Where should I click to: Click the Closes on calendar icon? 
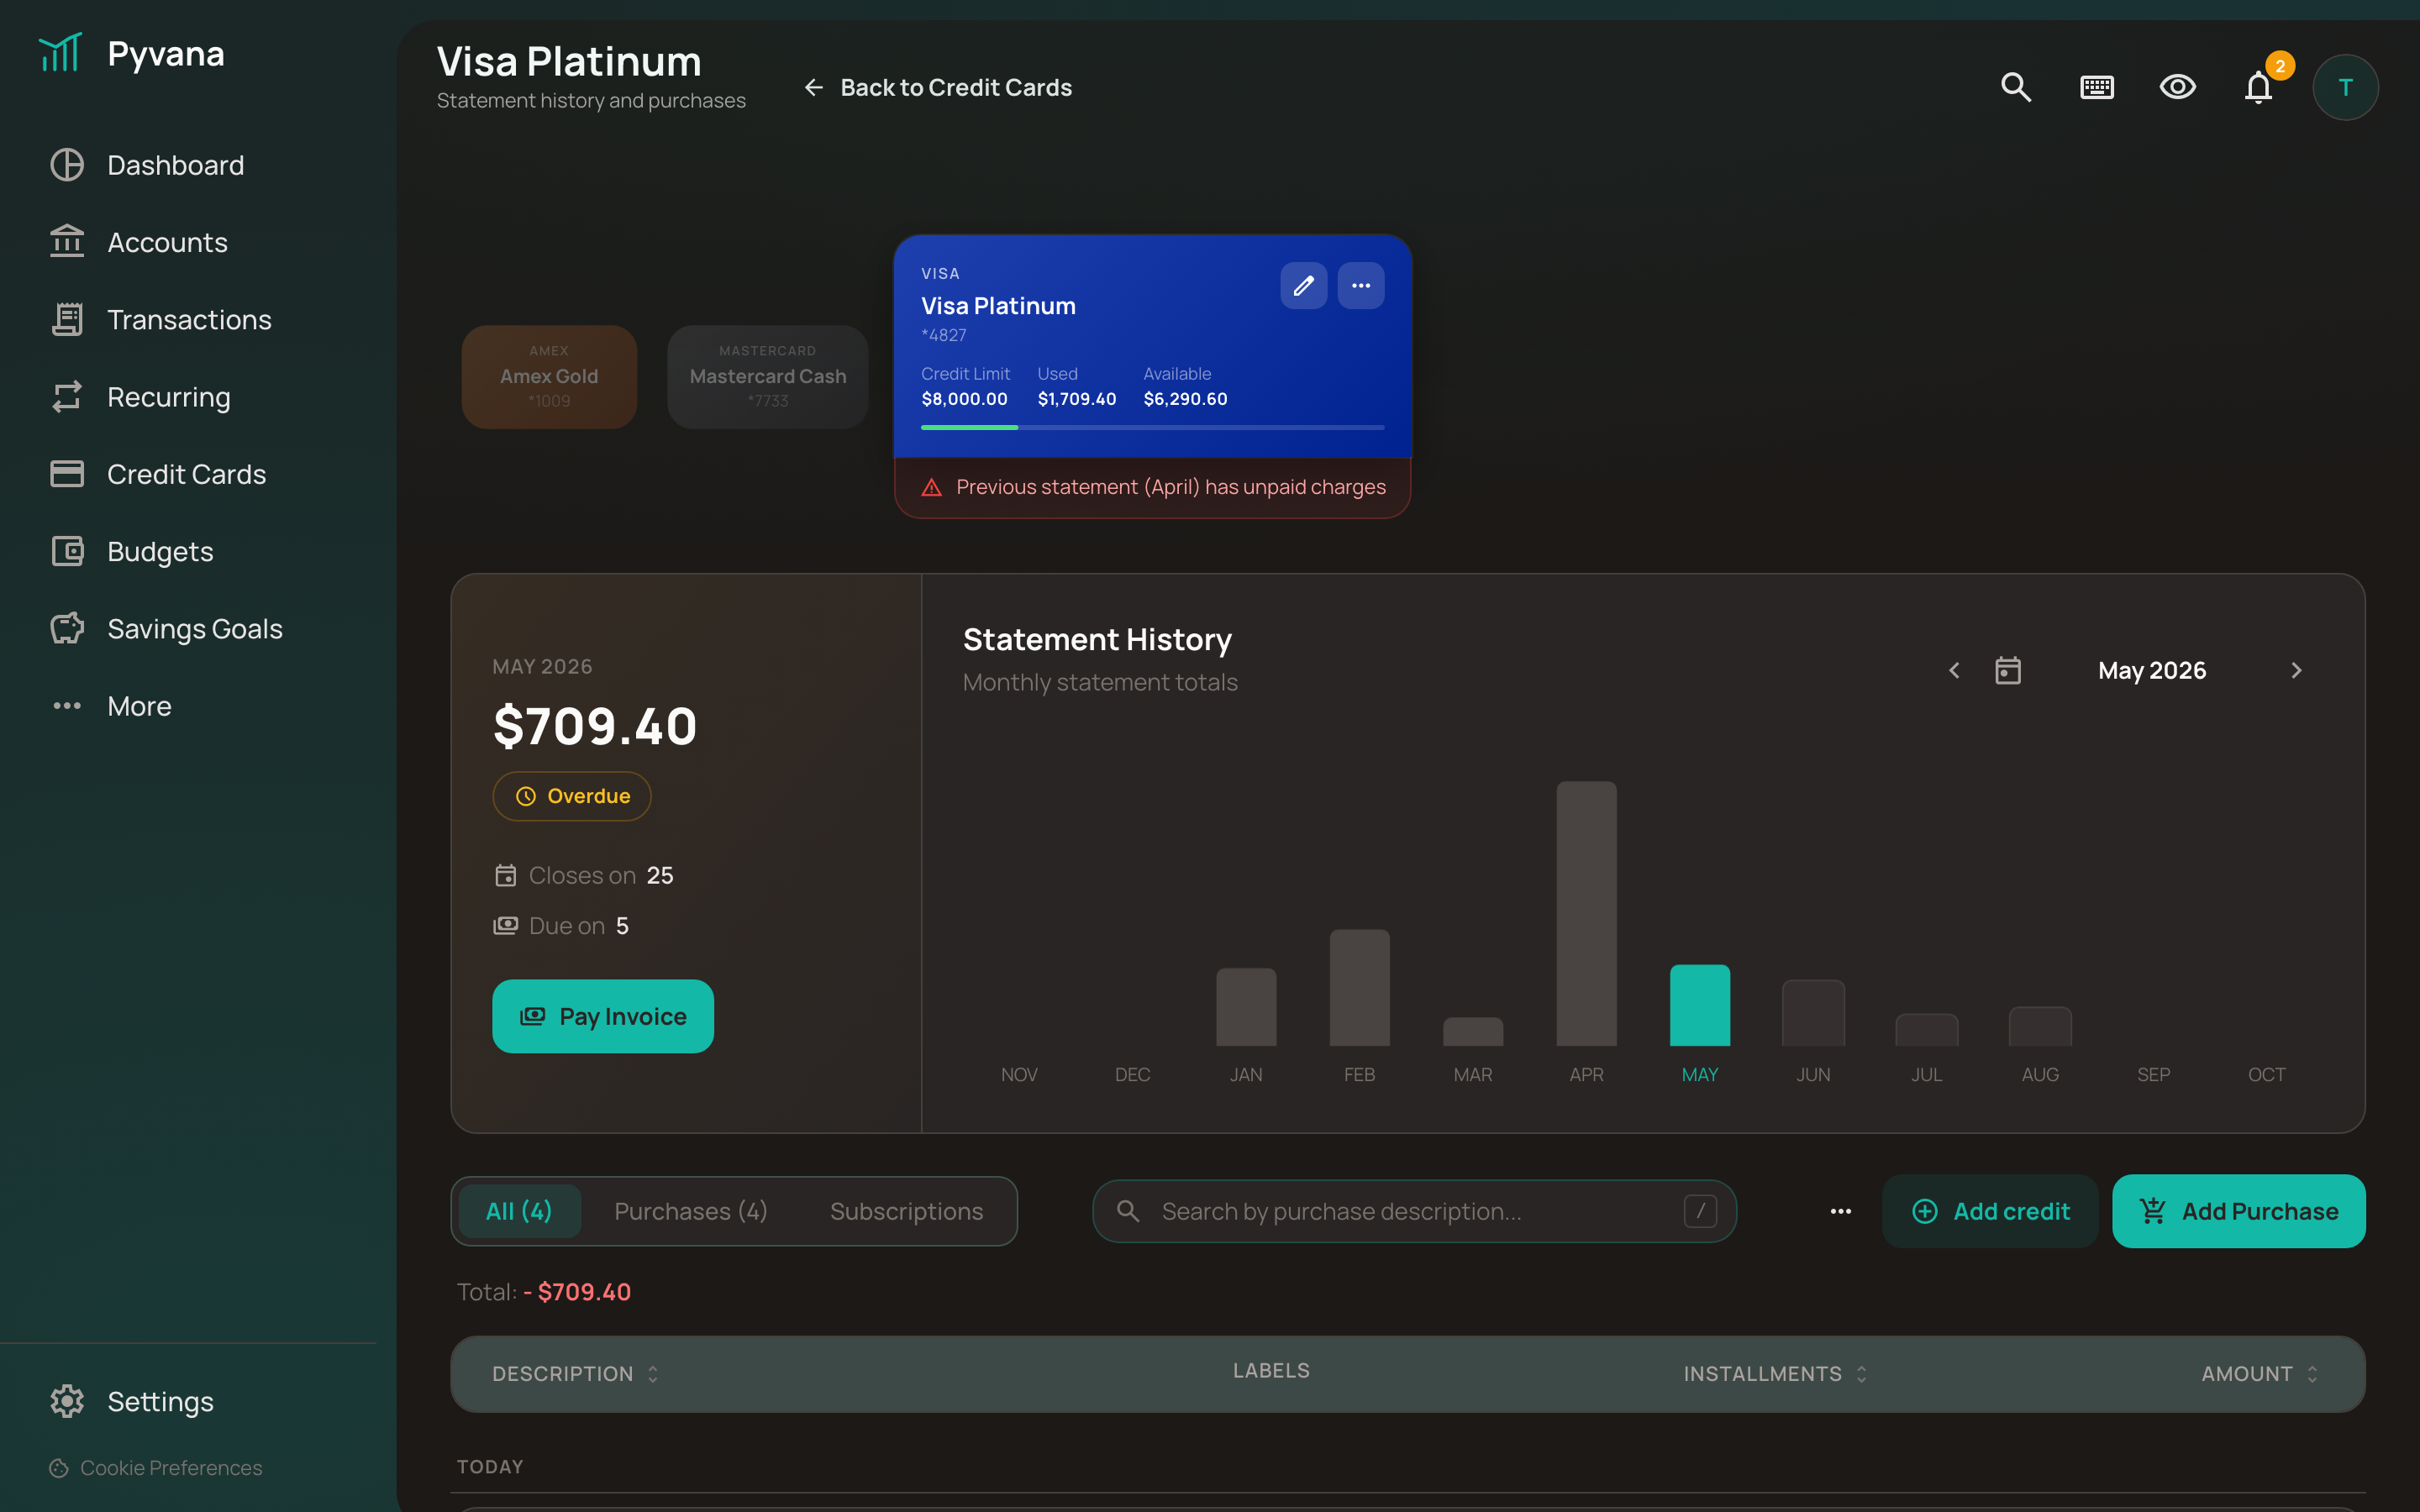506,876
